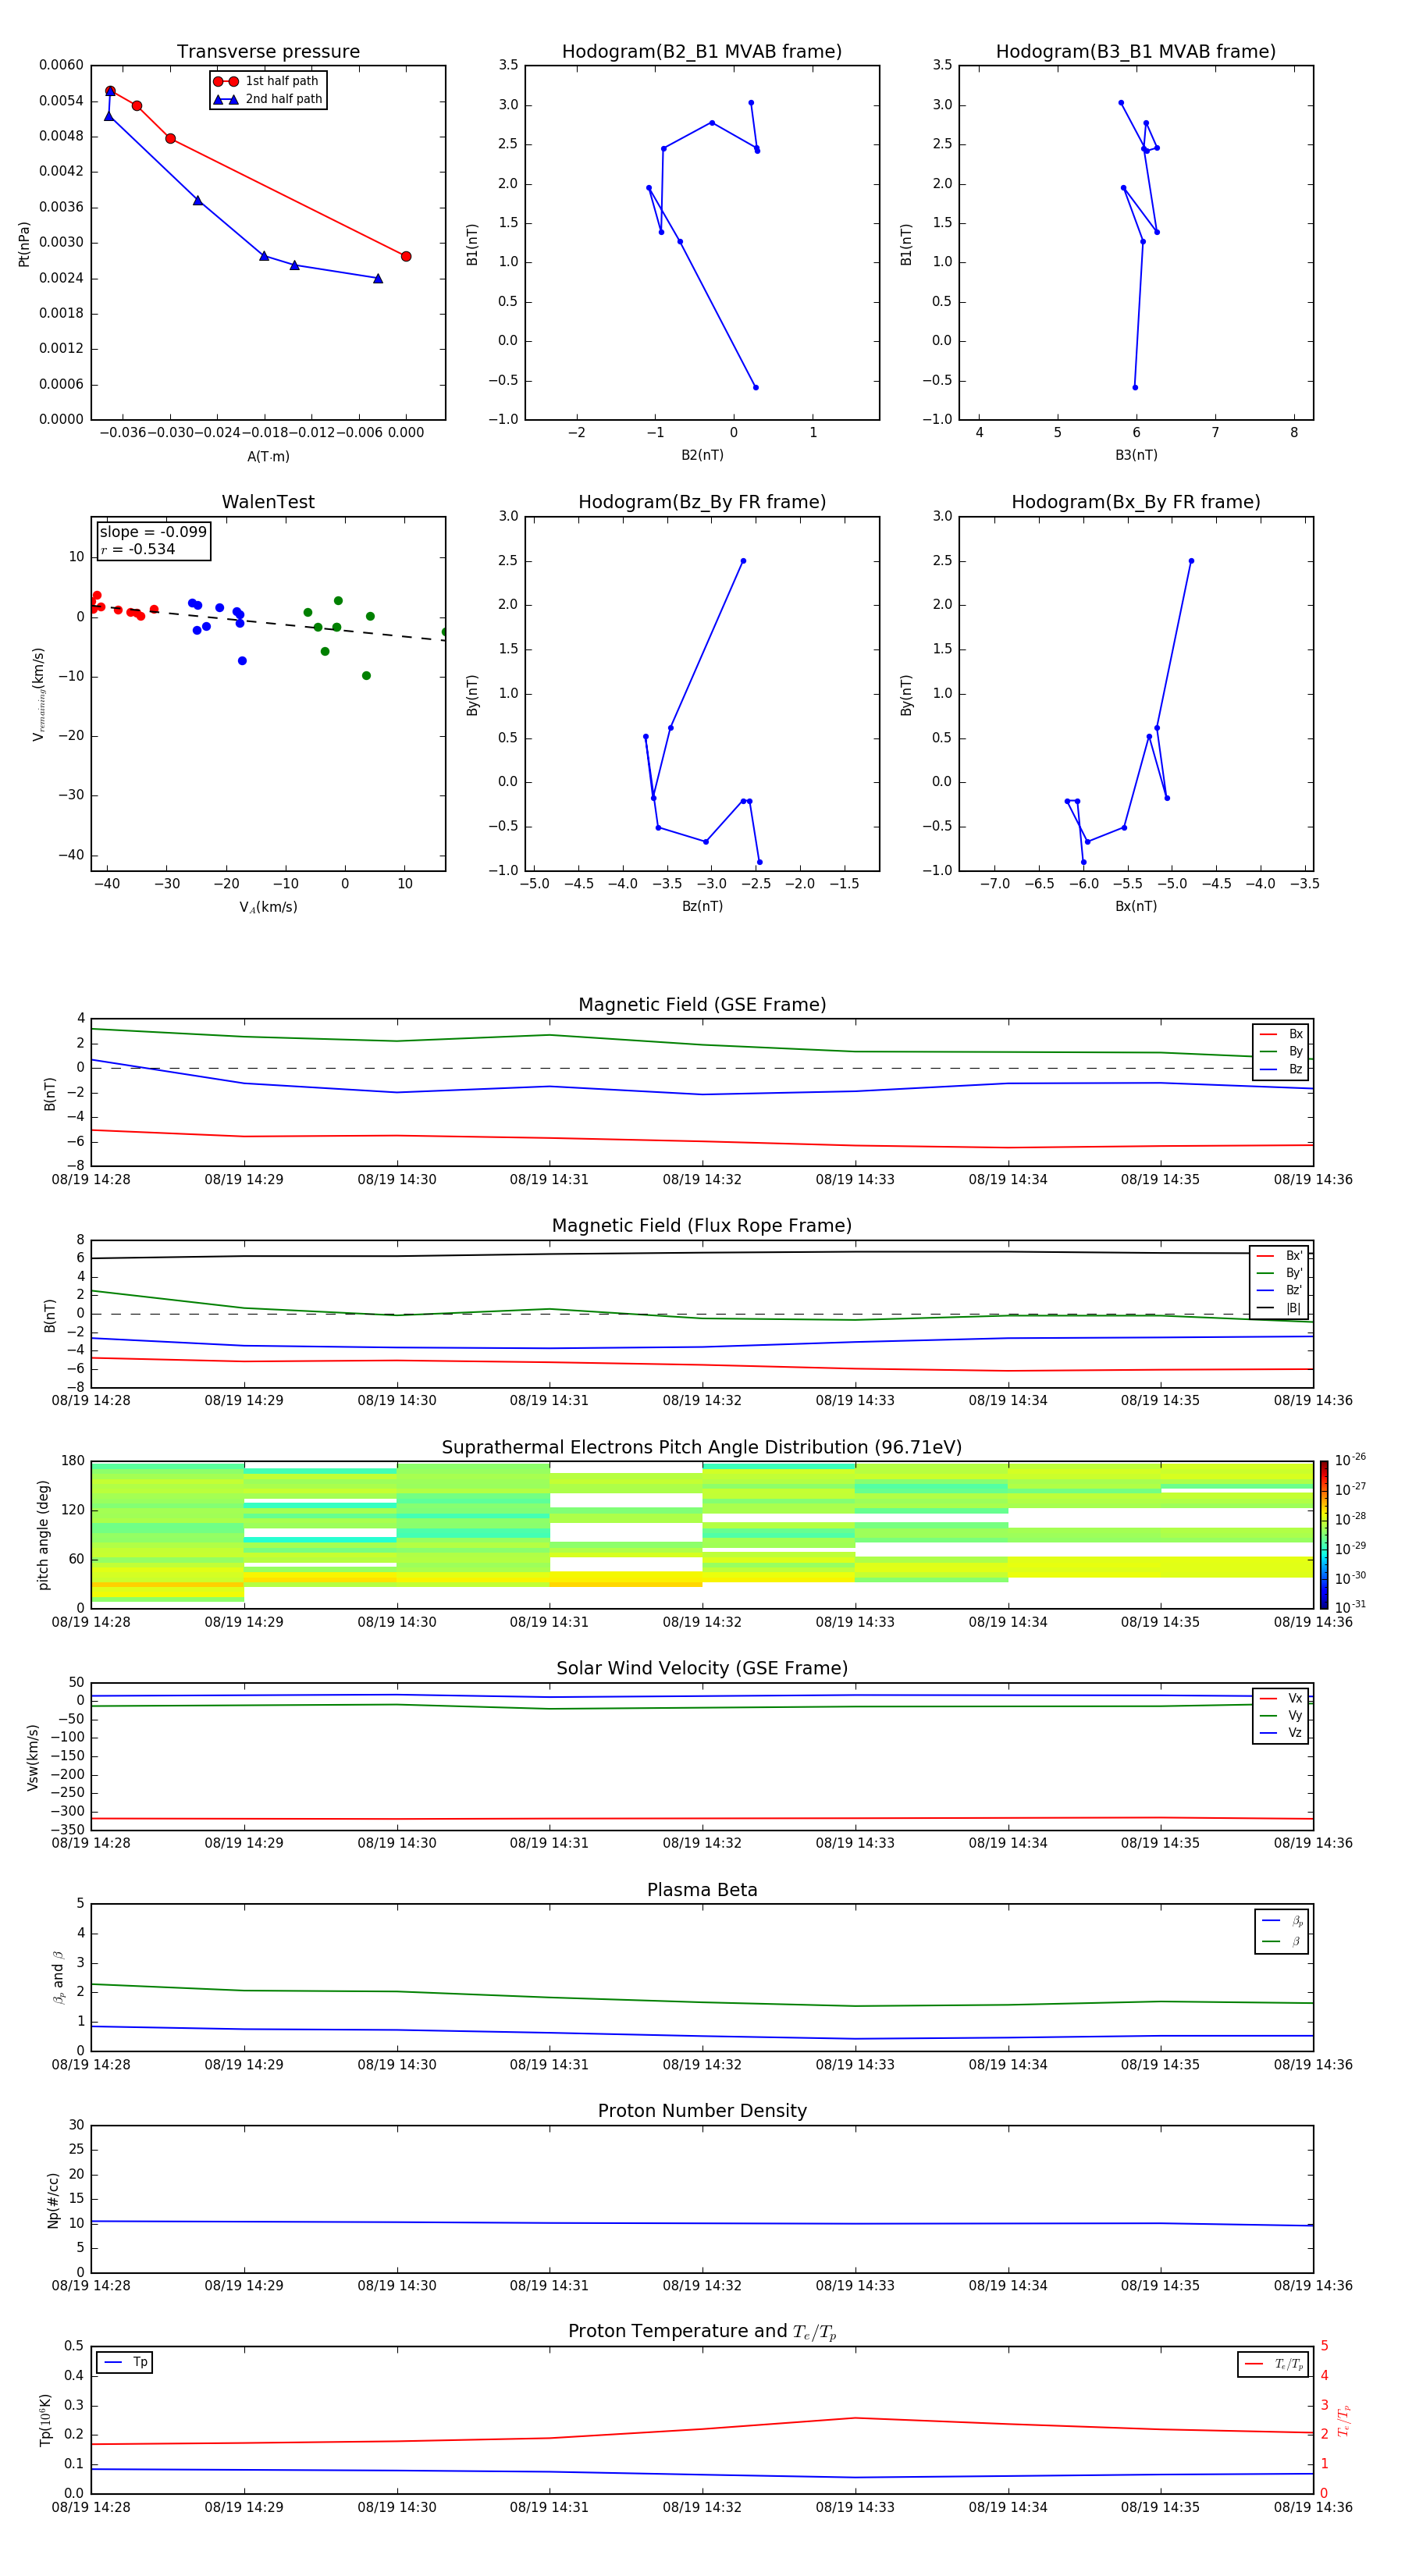
Task: Click the "A(T·m)" x-axis label
Action: click(268, 456)
